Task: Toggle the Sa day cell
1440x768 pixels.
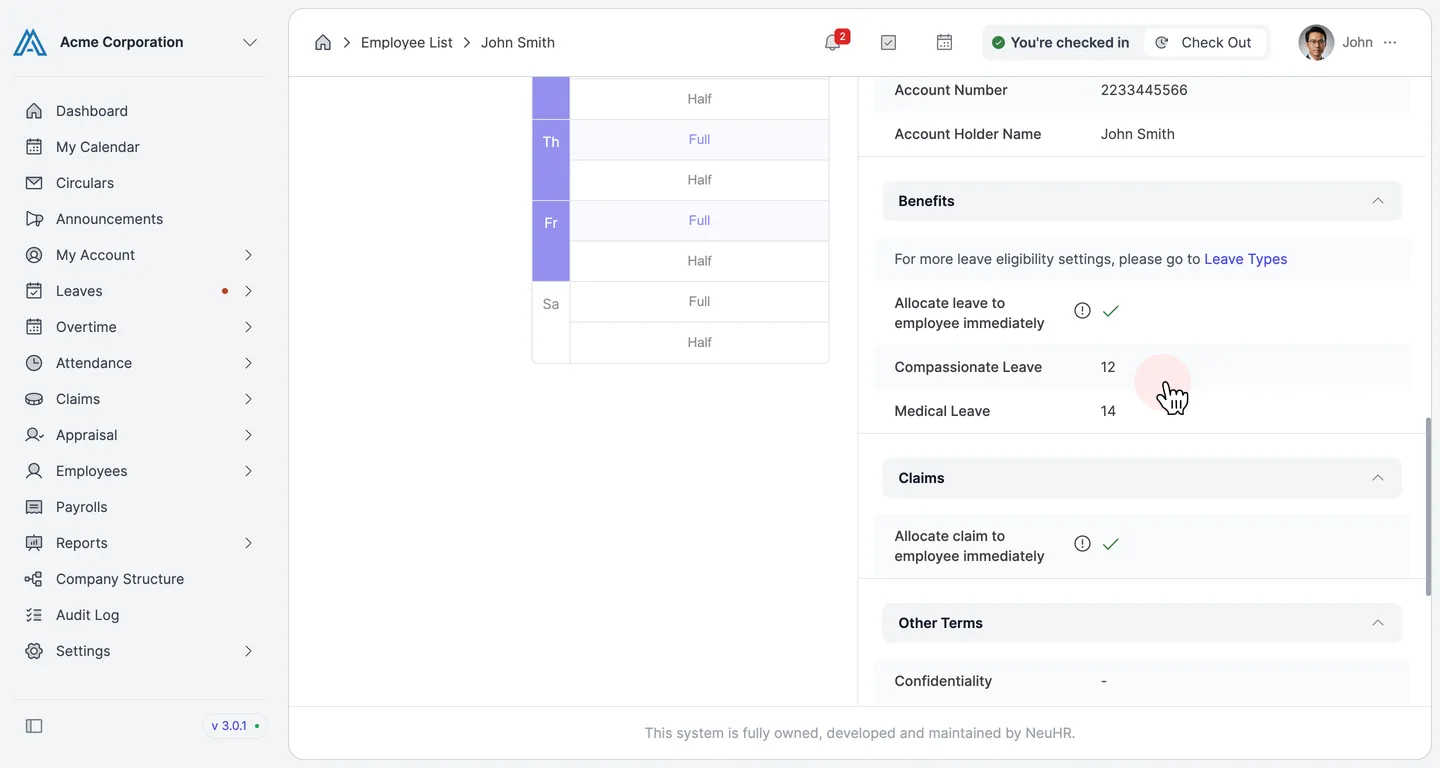Action: click(x=551, y=322)
